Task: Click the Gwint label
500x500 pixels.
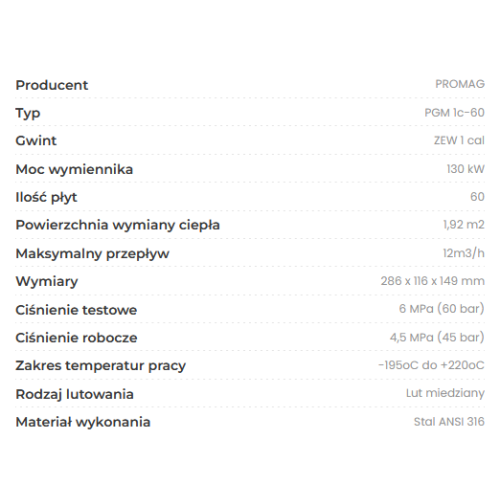Action: pyautogui.click(x=36, y=141)
